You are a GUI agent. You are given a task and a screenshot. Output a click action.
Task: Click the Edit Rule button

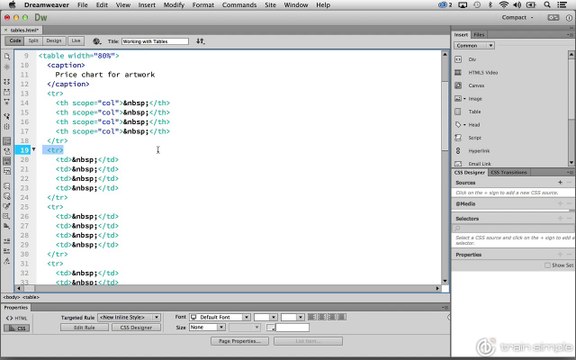tap(84, 327)
